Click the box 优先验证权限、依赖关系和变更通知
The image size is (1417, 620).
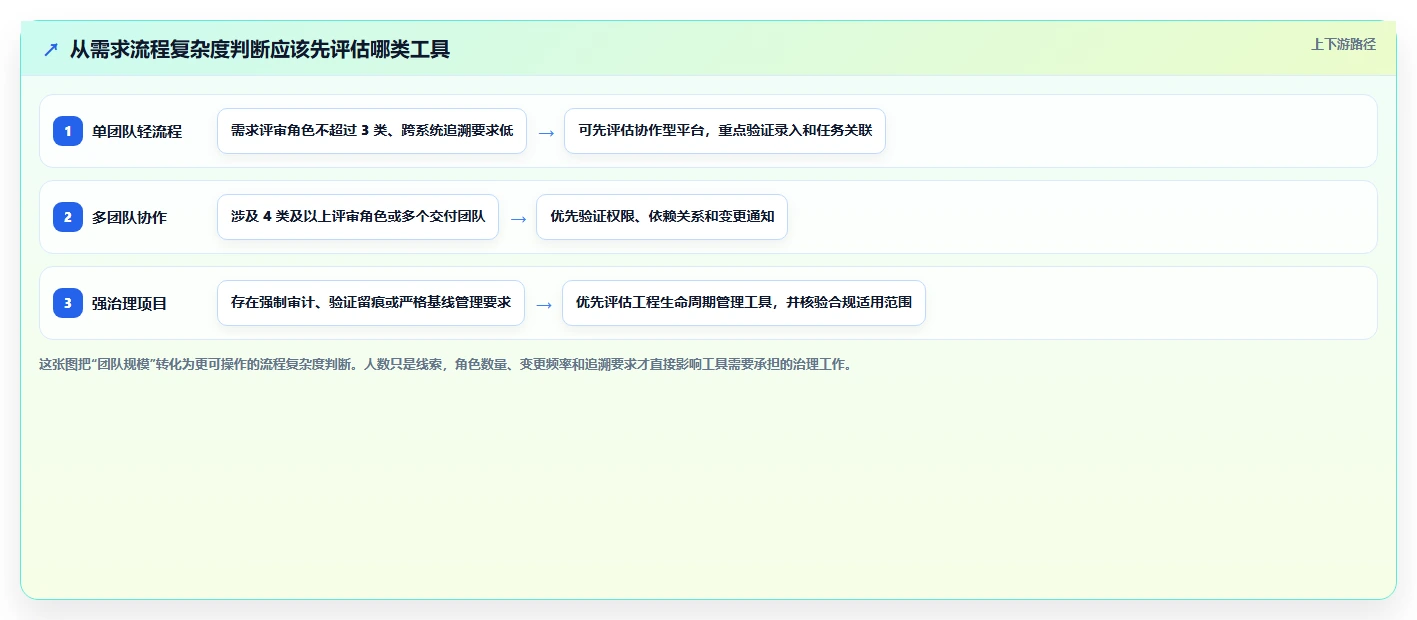pos(662,217)
